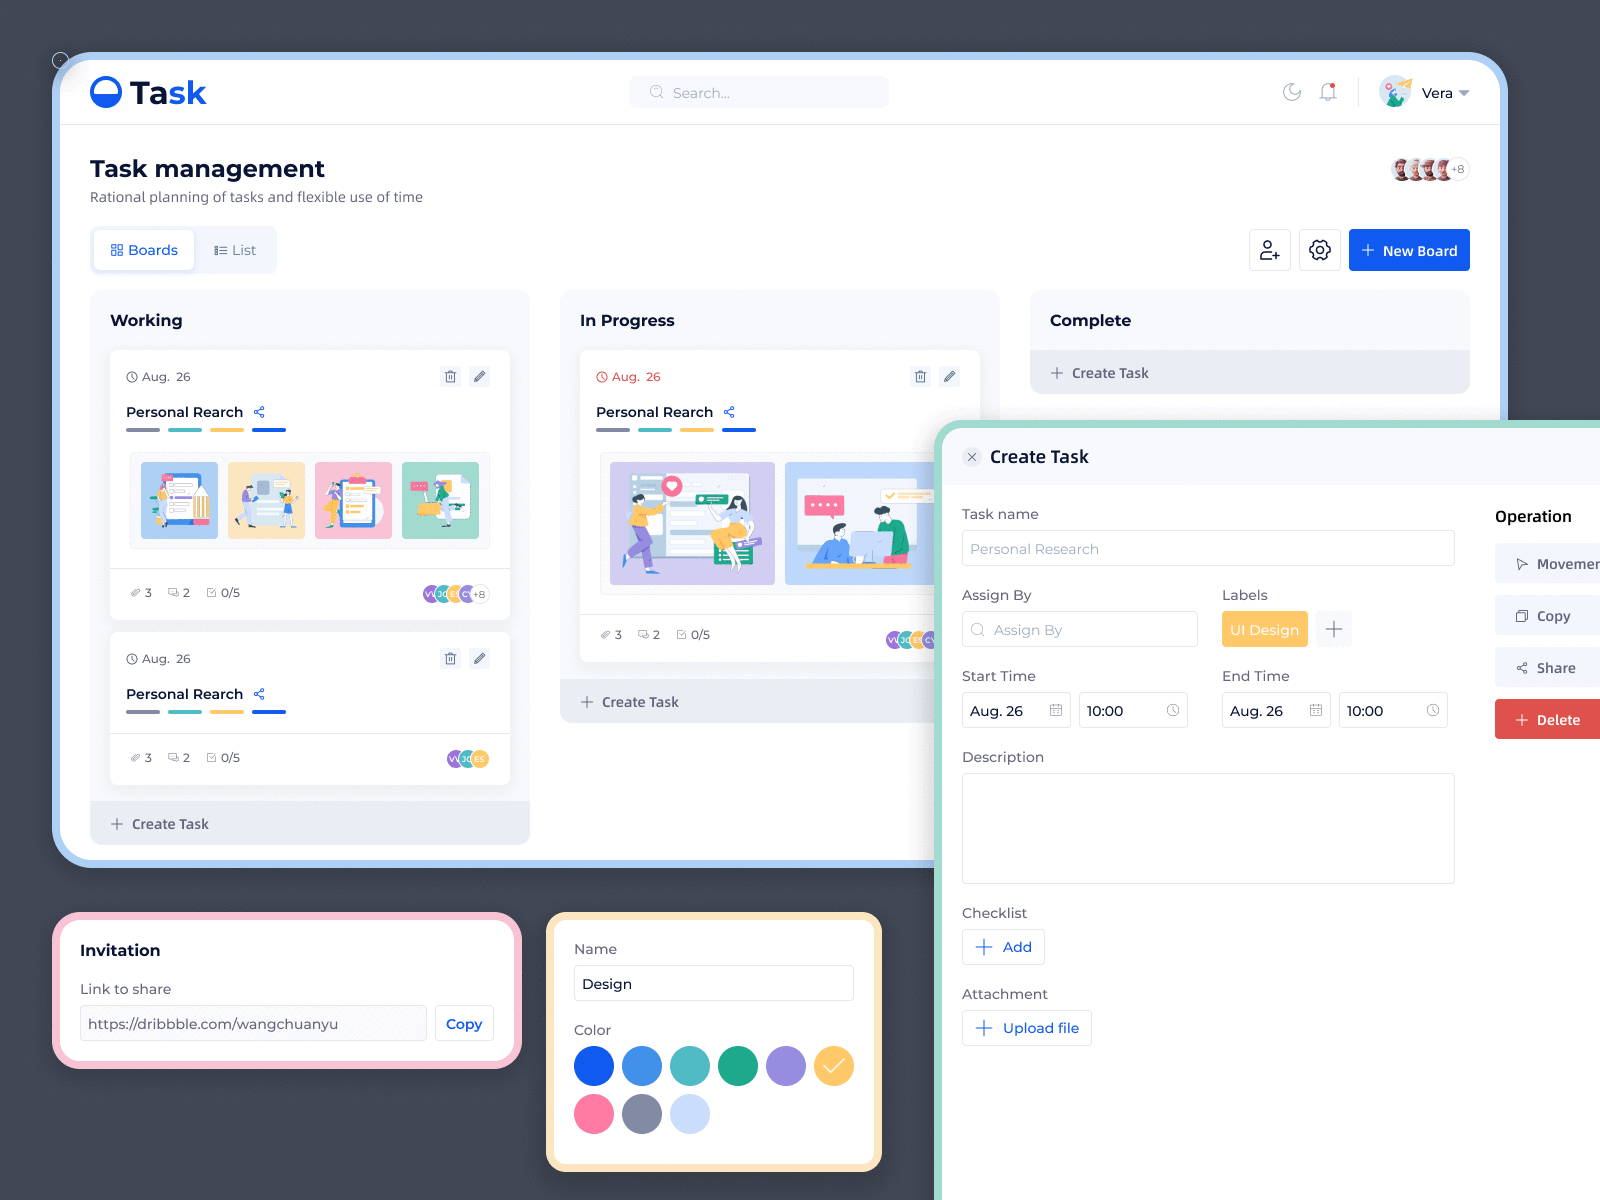1600x1200 pixels.
Task: Click the add member icon button
Action: click(x=1270, y=250)
